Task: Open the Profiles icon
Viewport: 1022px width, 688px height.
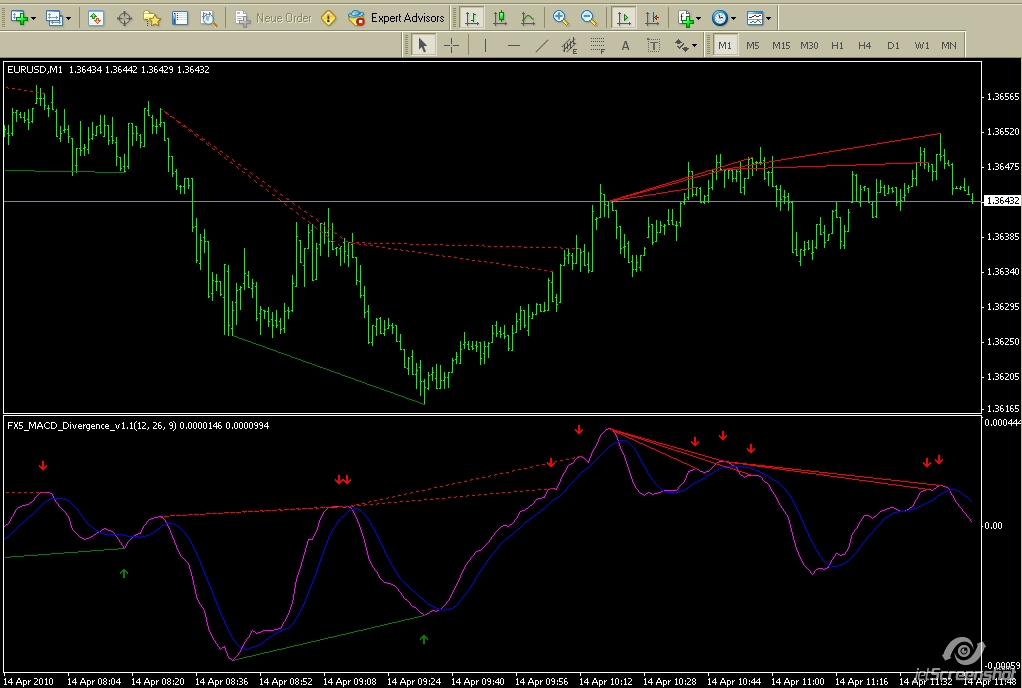Action: click(53, 18)
